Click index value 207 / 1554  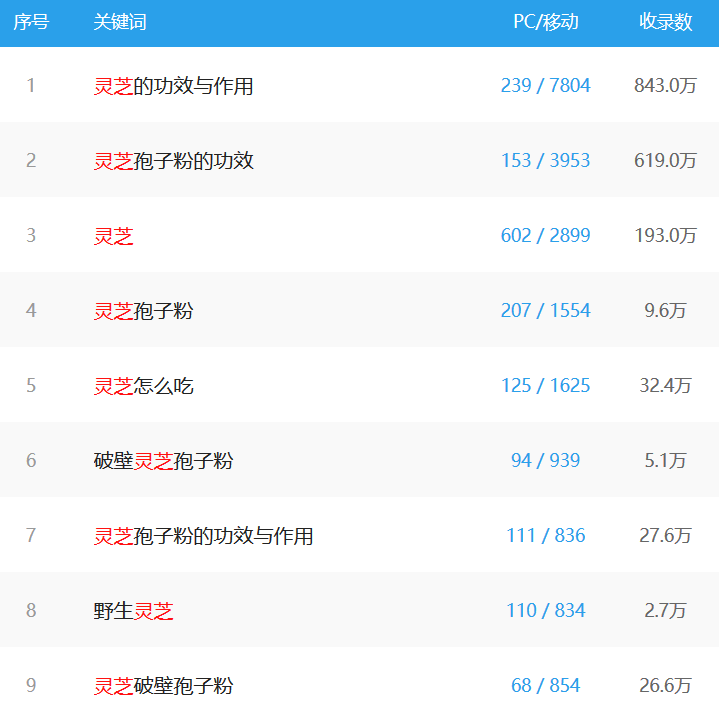(x=546, y=310)
